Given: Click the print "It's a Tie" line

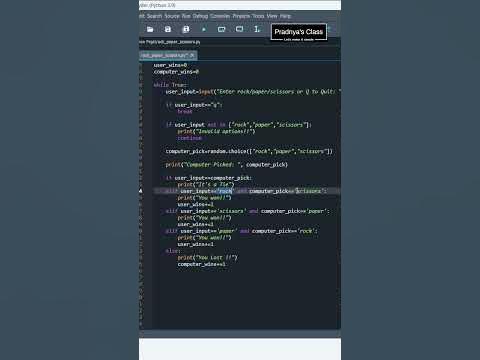Looking at the screenshot, I should click(x=206, y=185).
